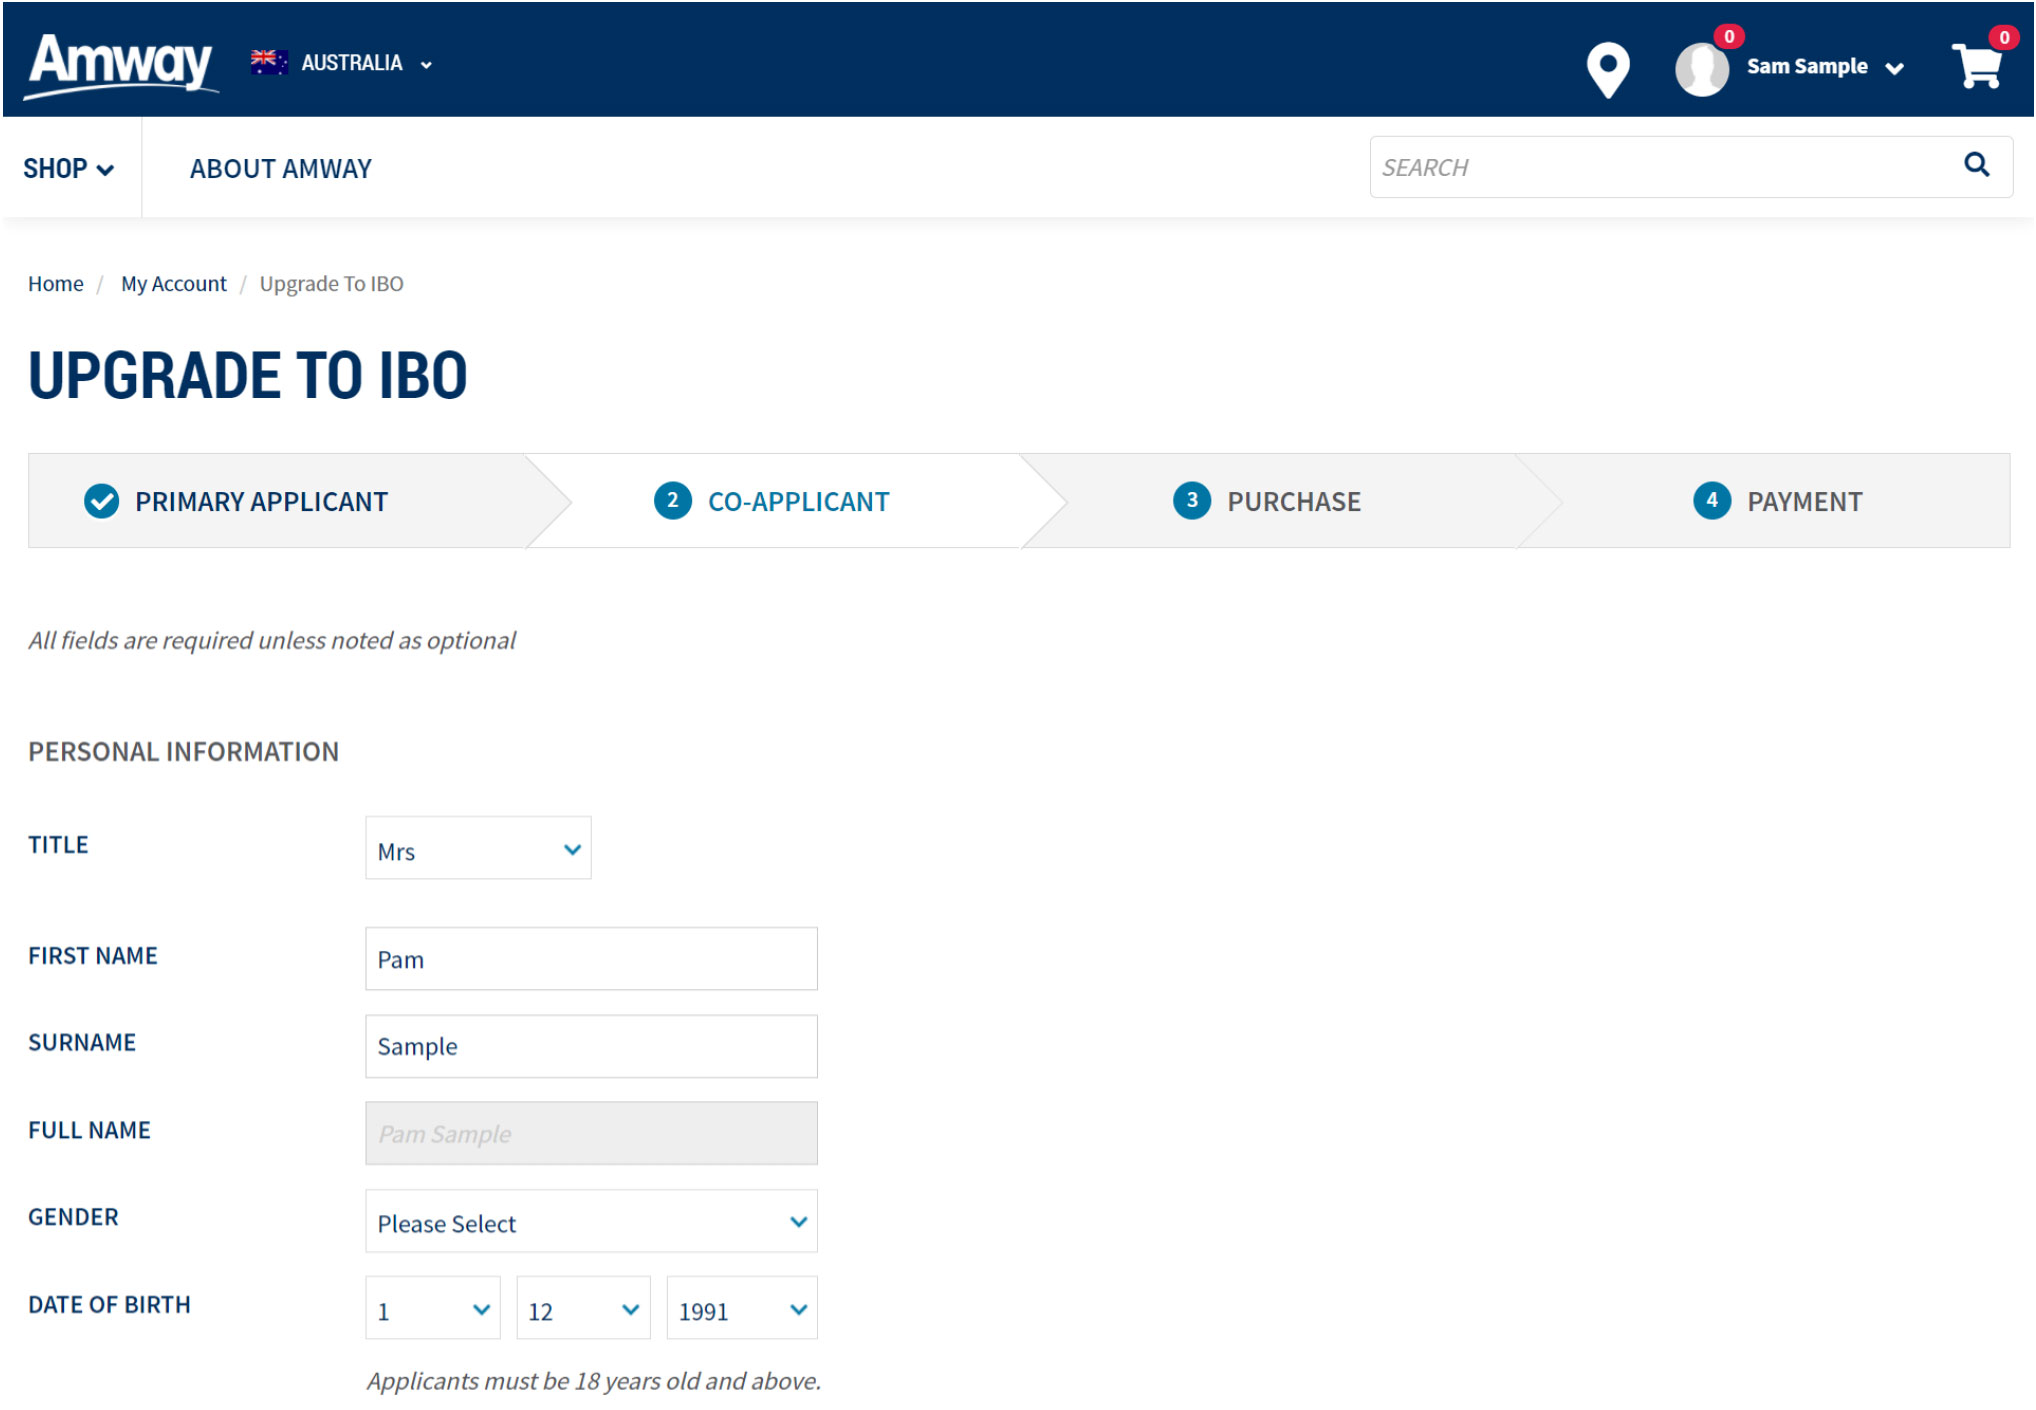Click the search magnifier icon
Viewport: 2036px width, 1410px height.
point(1976,164)
